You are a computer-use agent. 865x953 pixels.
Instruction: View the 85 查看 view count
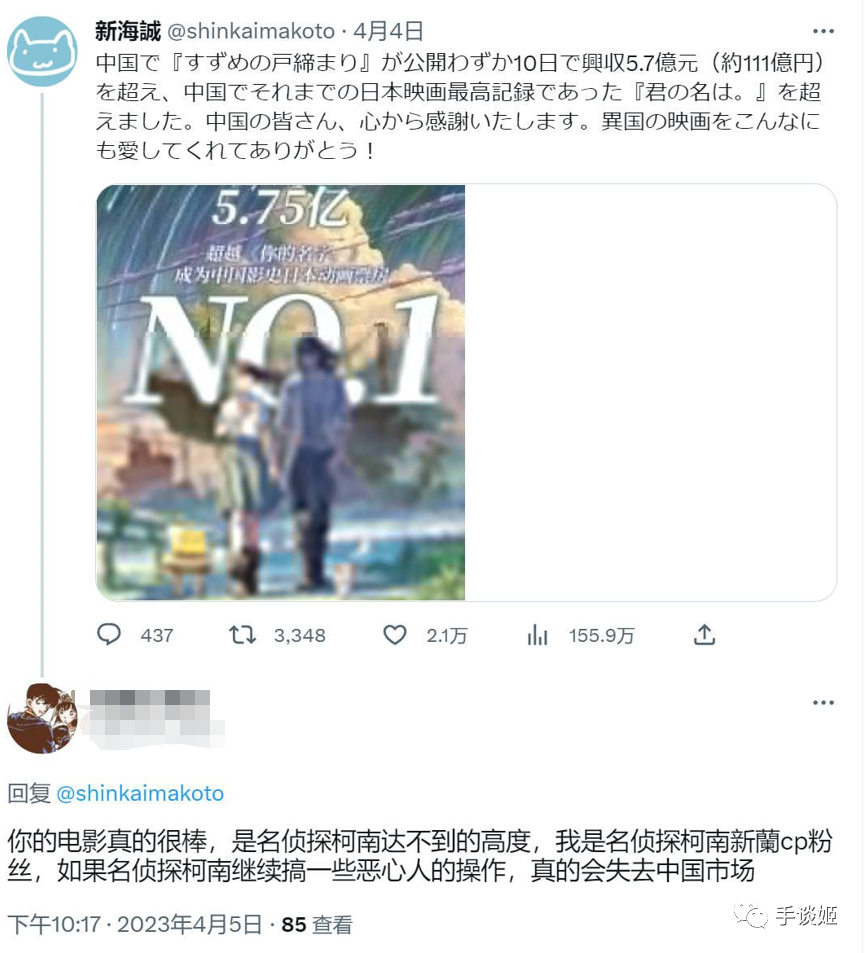[x=317, y=924]
